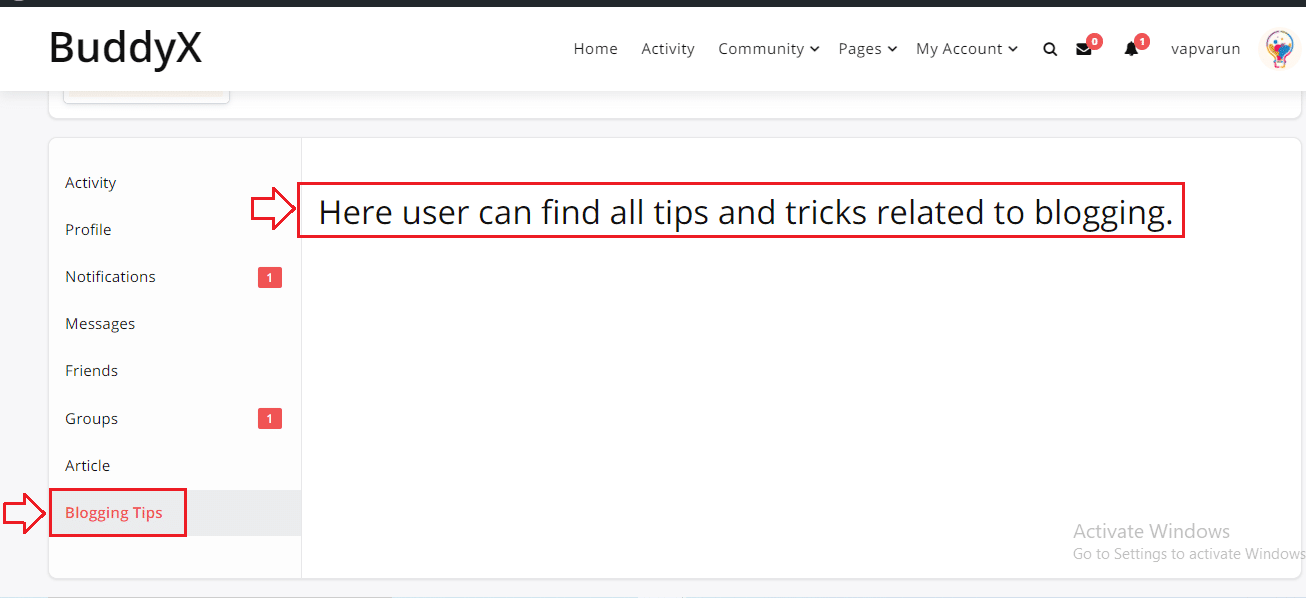The height and width of the screenshot is (598, 1306).
Task: Select the Activity tab in sidebar
Action: (91, 183)
